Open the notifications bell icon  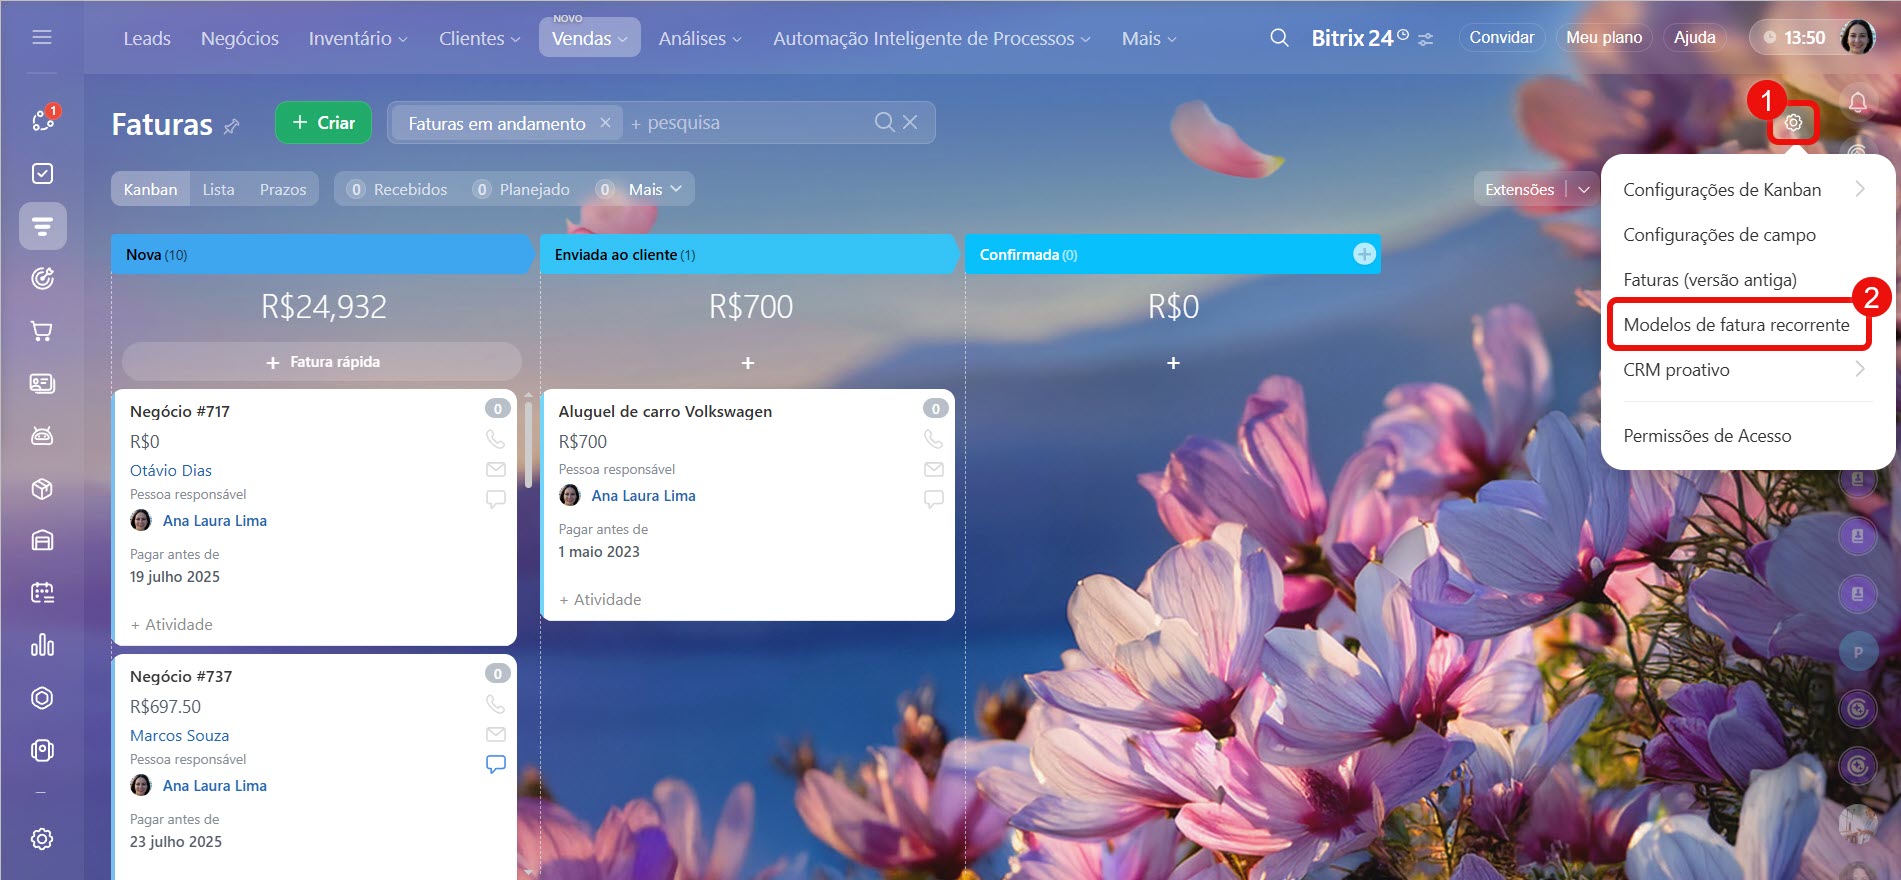pyautogui.click(x=1857, y=102)
